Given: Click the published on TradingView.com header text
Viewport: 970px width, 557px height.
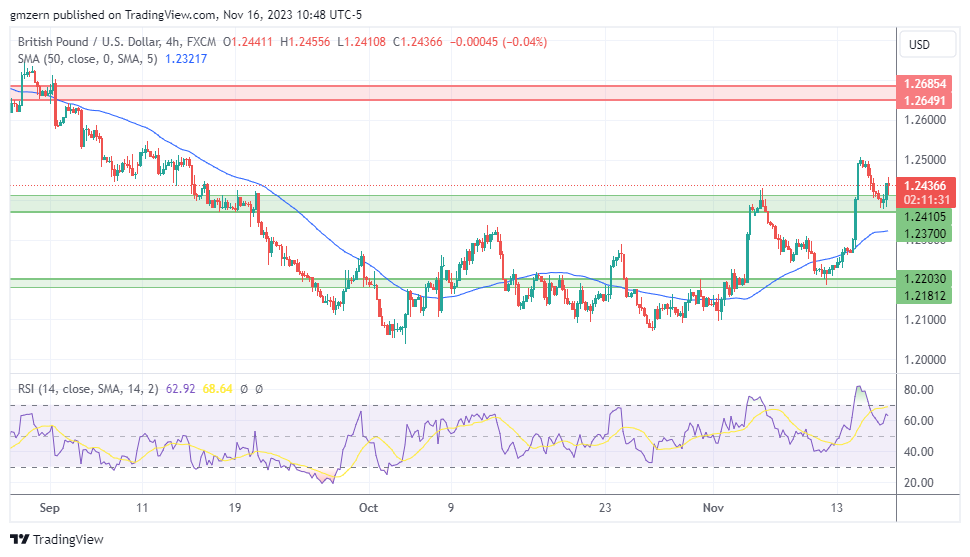Looking at the screenshot, I should click(136, 15).
